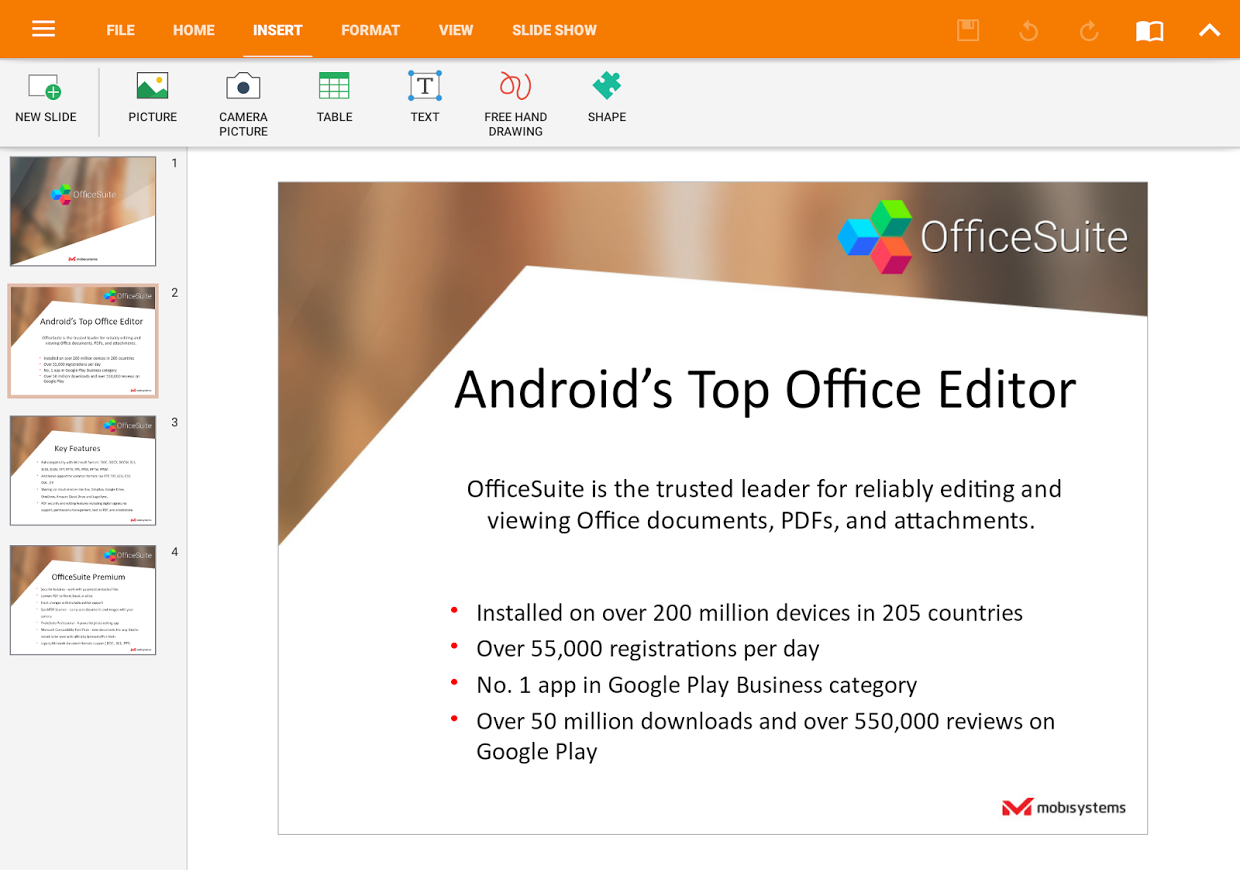Select slide 1 thumbnail

(83, 211)
